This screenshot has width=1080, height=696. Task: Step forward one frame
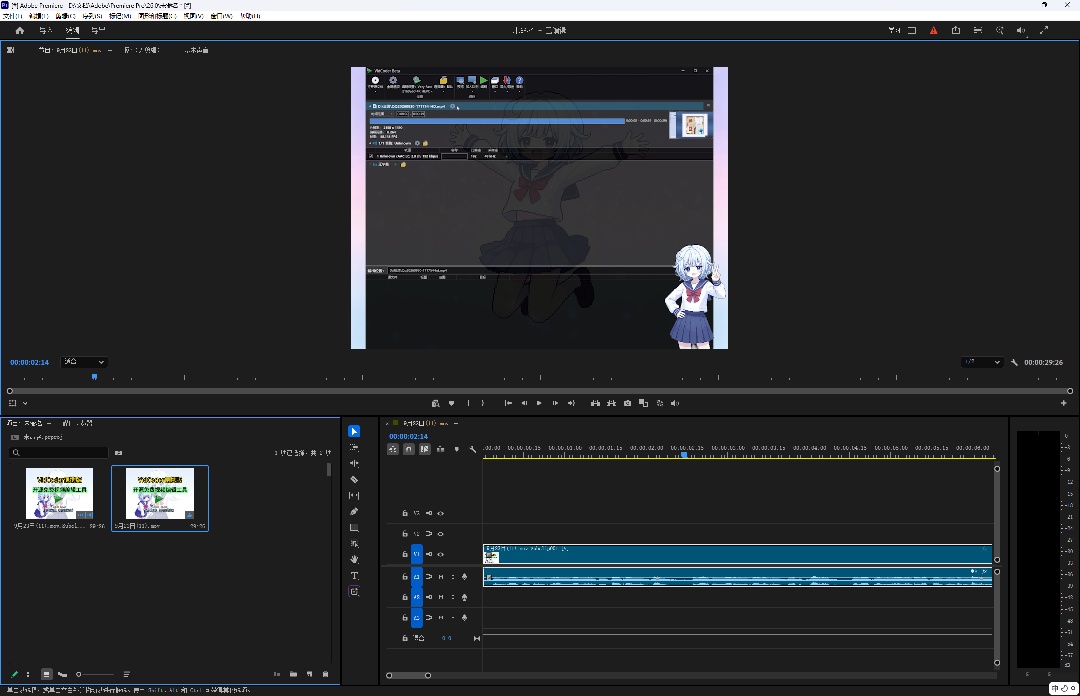point(555,403)
